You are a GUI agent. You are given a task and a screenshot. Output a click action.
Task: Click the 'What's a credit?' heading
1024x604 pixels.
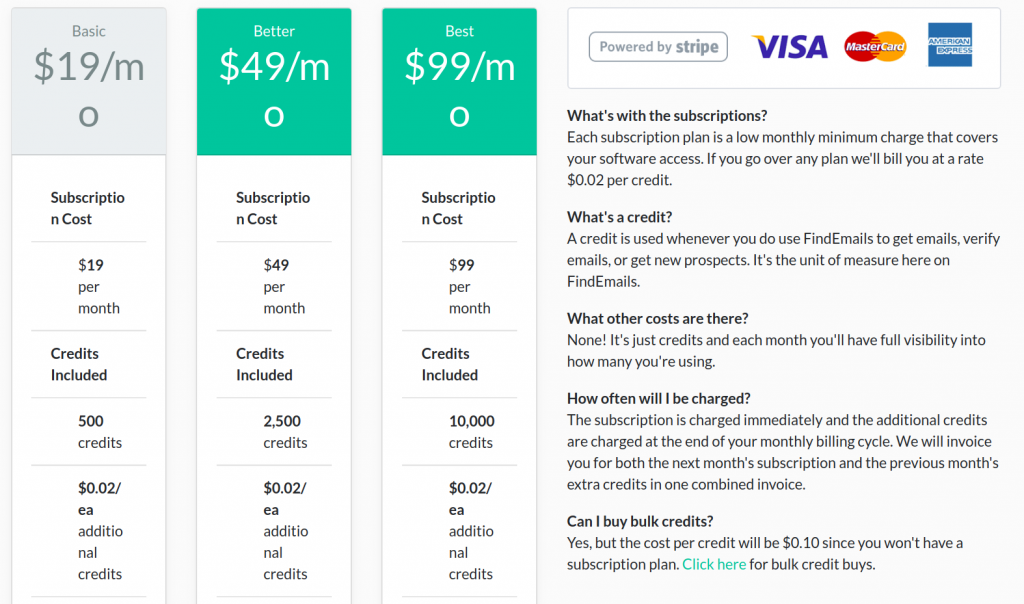[x=619, y=217]
